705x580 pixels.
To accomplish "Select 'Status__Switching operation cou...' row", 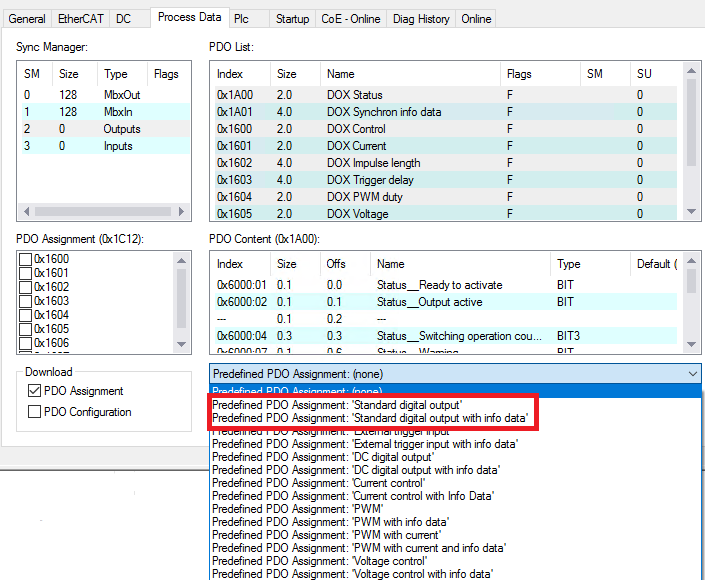I will (446, 336).
